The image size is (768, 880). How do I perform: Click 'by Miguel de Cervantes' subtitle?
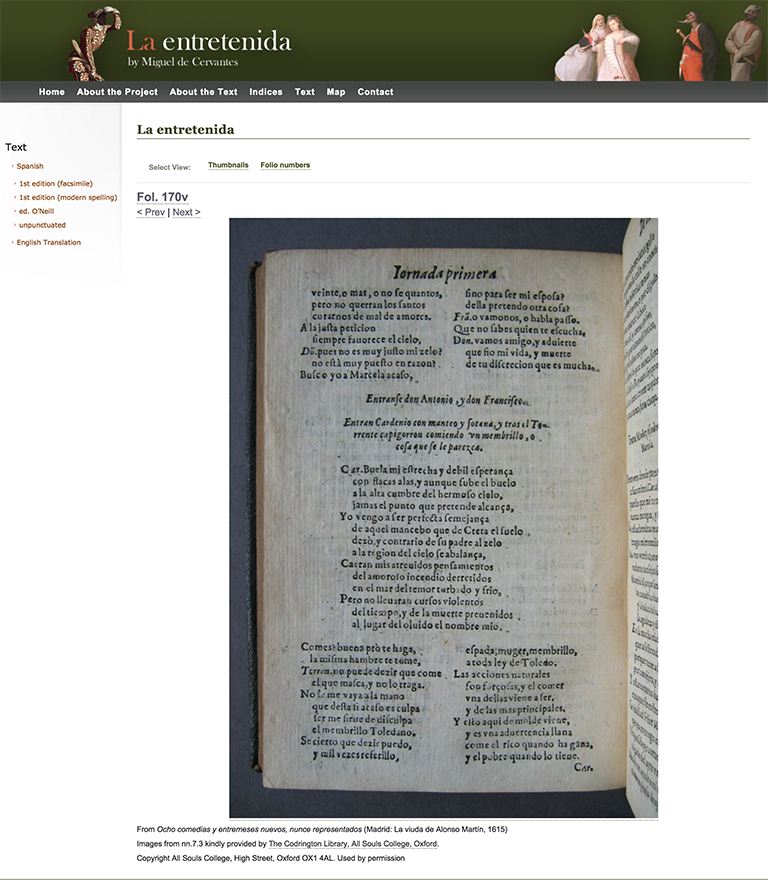tap(183, 62)
